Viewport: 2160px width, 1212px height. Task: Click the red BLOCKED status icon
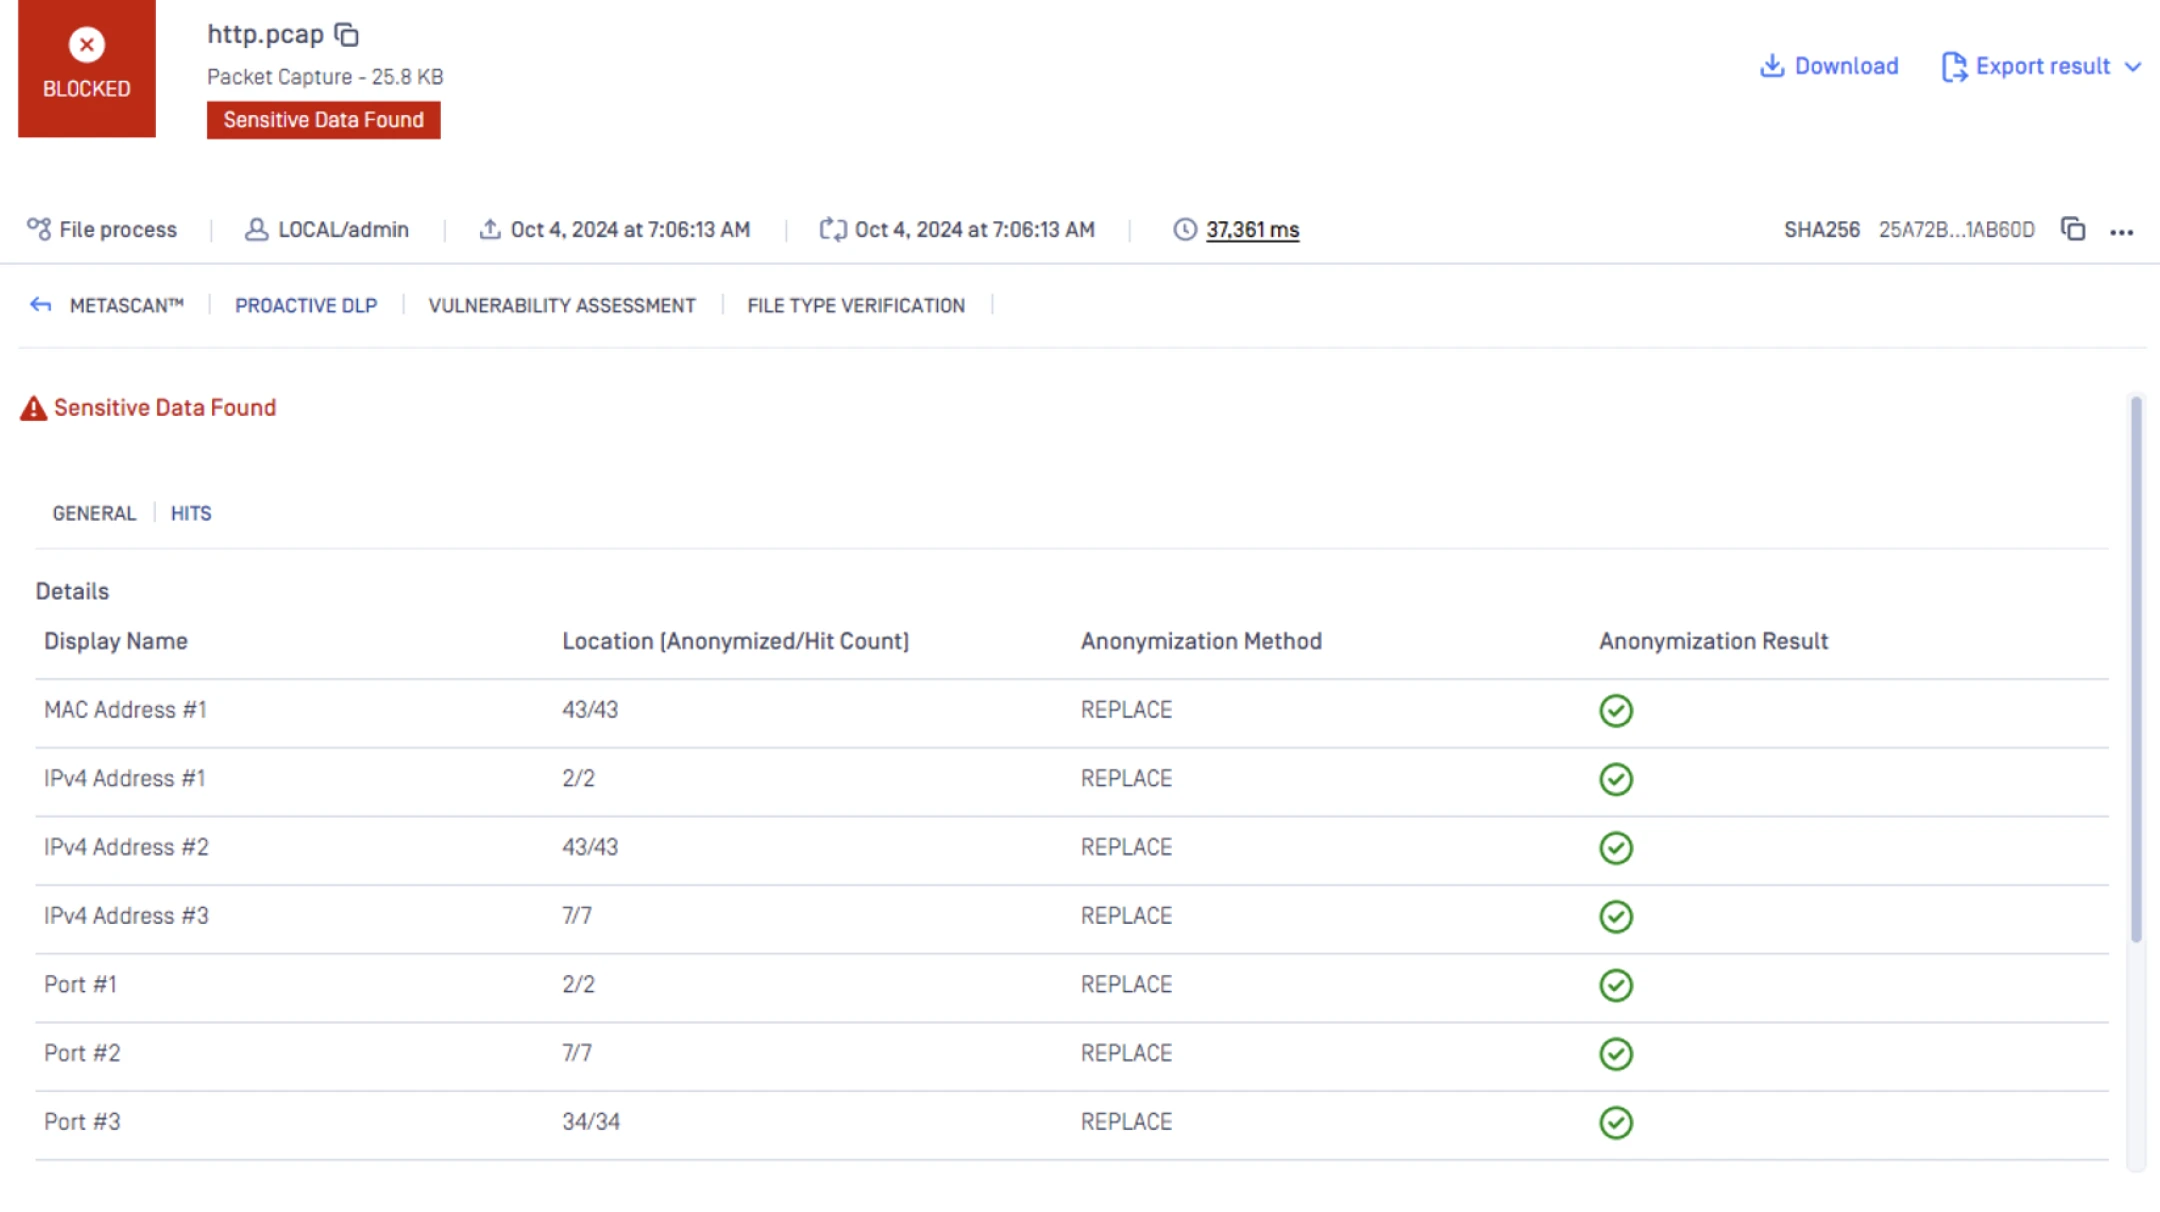[x=86, y=45]
